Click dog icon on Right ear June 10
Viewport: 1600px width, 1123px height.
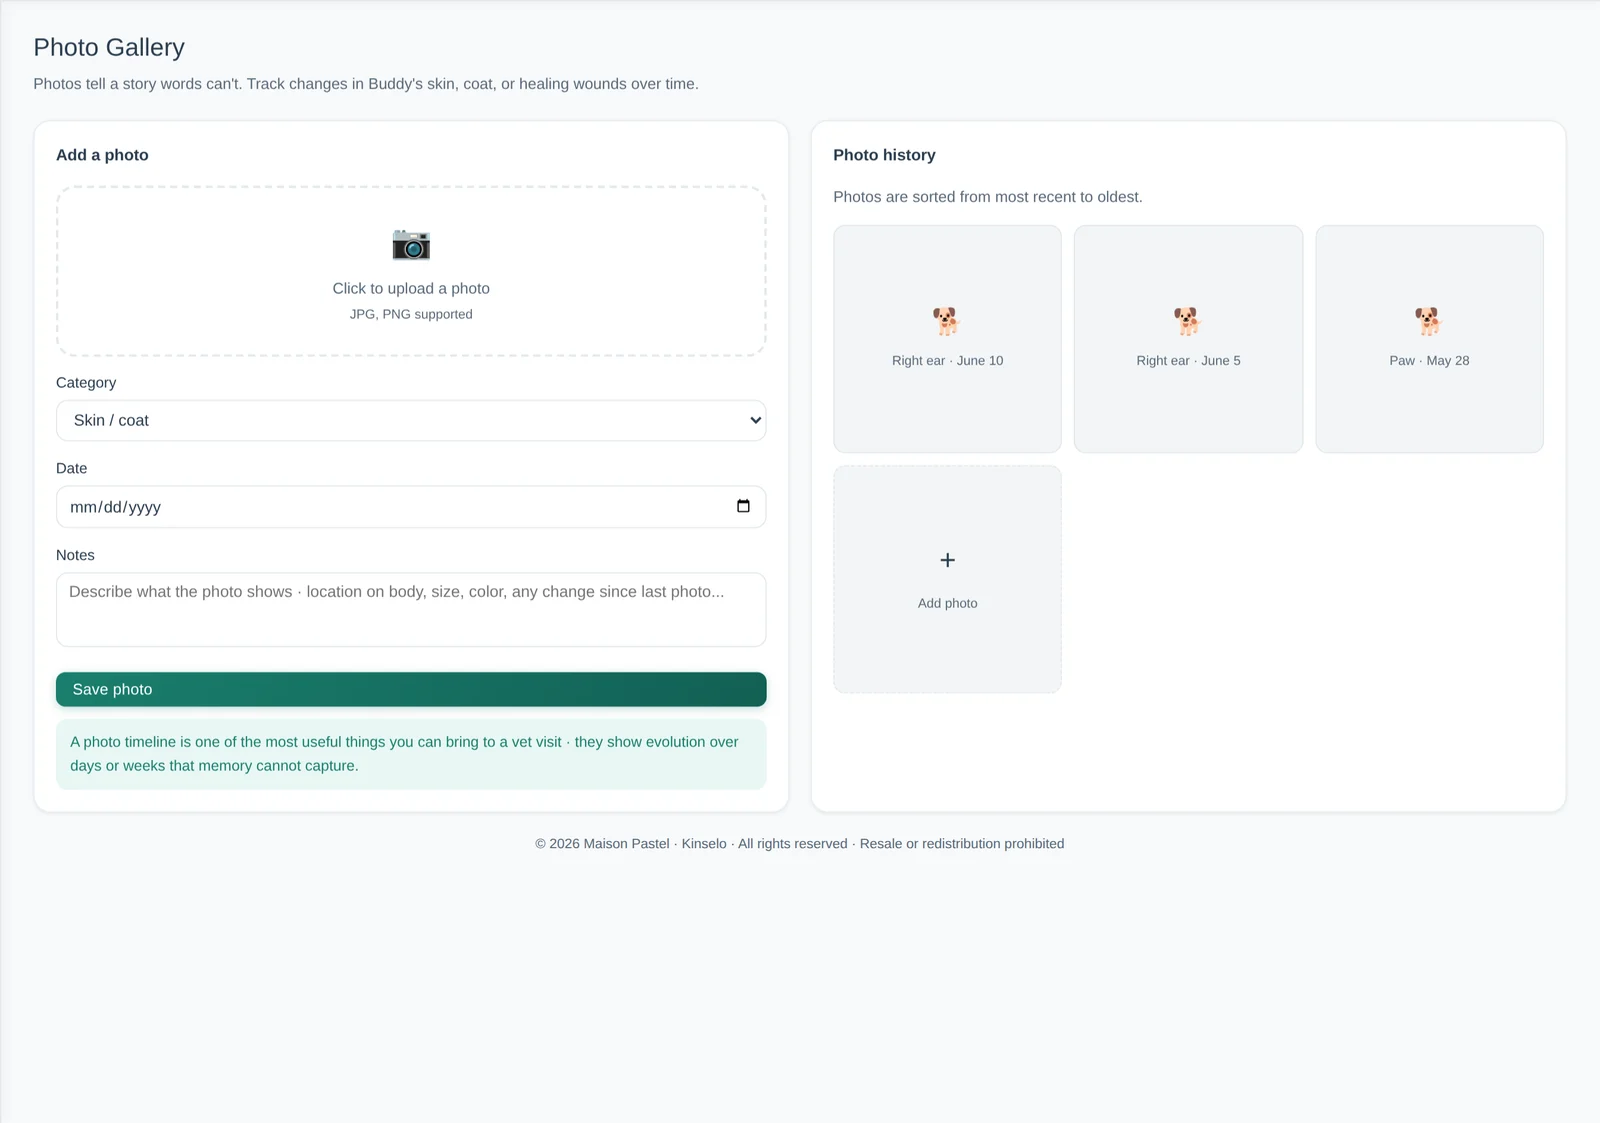pos(947,321)
